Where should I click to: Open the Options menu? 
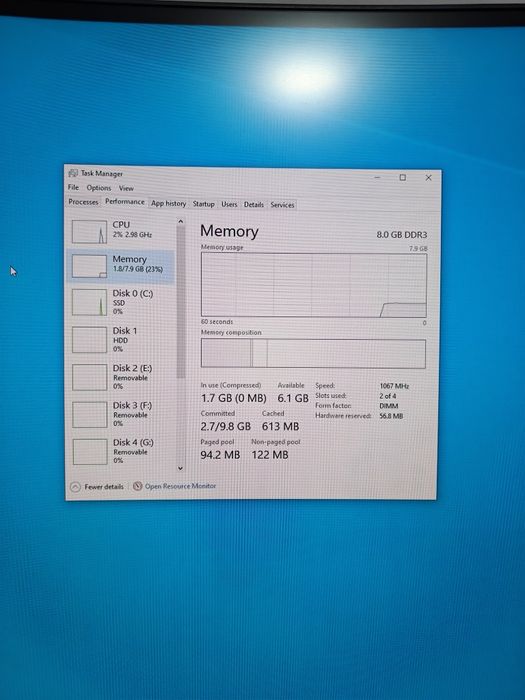point(99,188)
